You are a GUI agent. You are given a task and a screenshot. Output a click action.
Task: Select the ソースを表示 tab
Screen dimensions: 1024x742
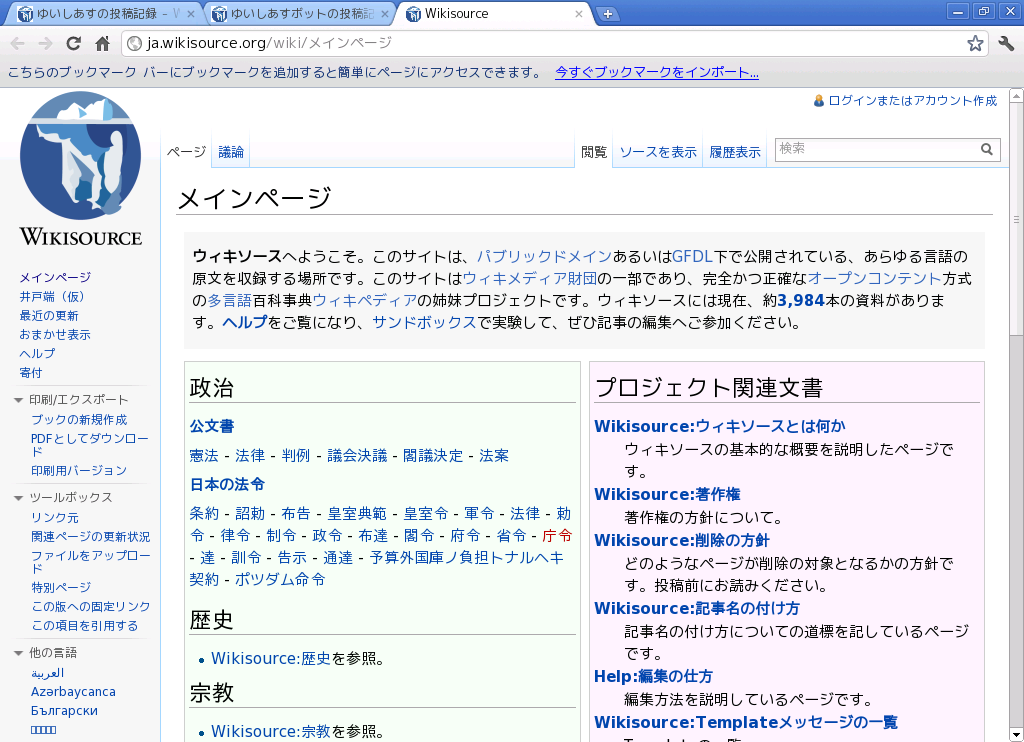click(657, 152)
